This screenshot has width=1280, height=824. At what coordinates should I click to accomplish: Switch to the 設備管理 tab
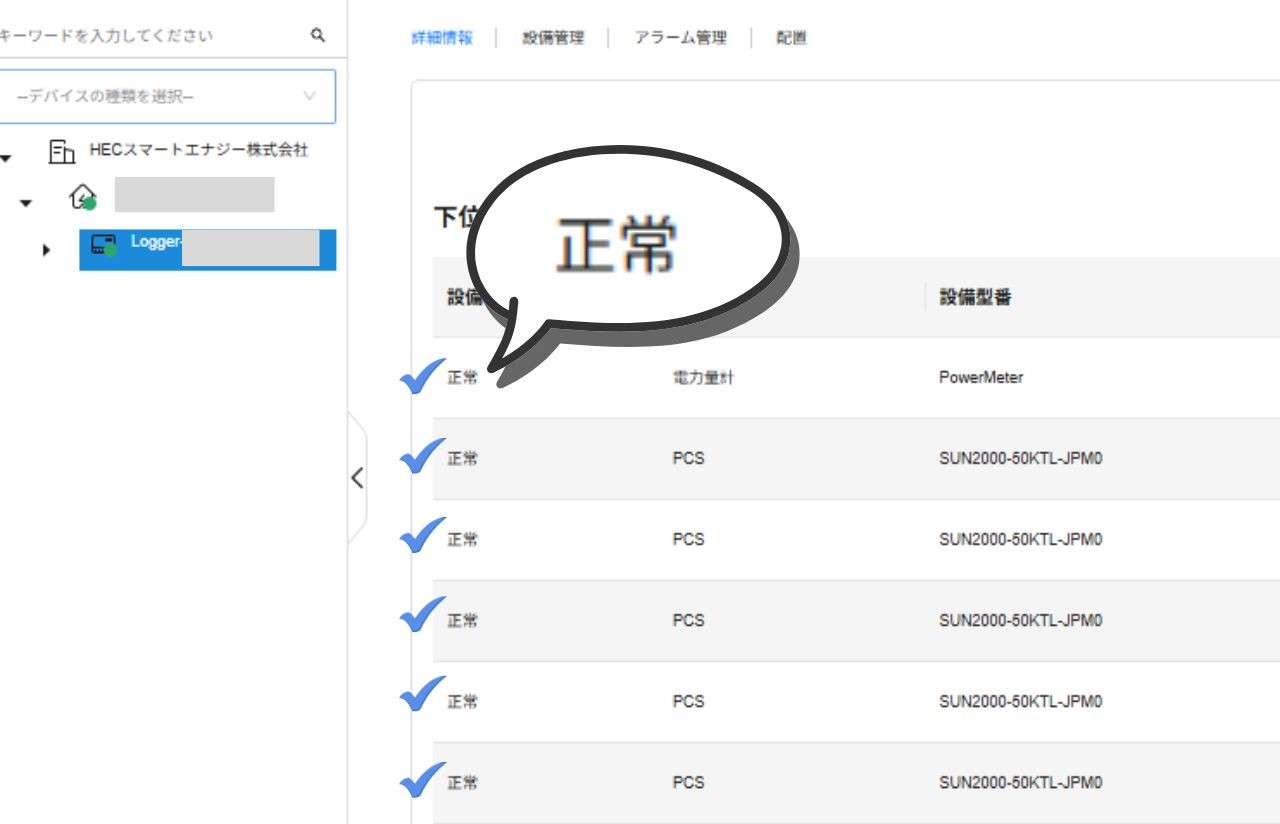tap(552, 38)
